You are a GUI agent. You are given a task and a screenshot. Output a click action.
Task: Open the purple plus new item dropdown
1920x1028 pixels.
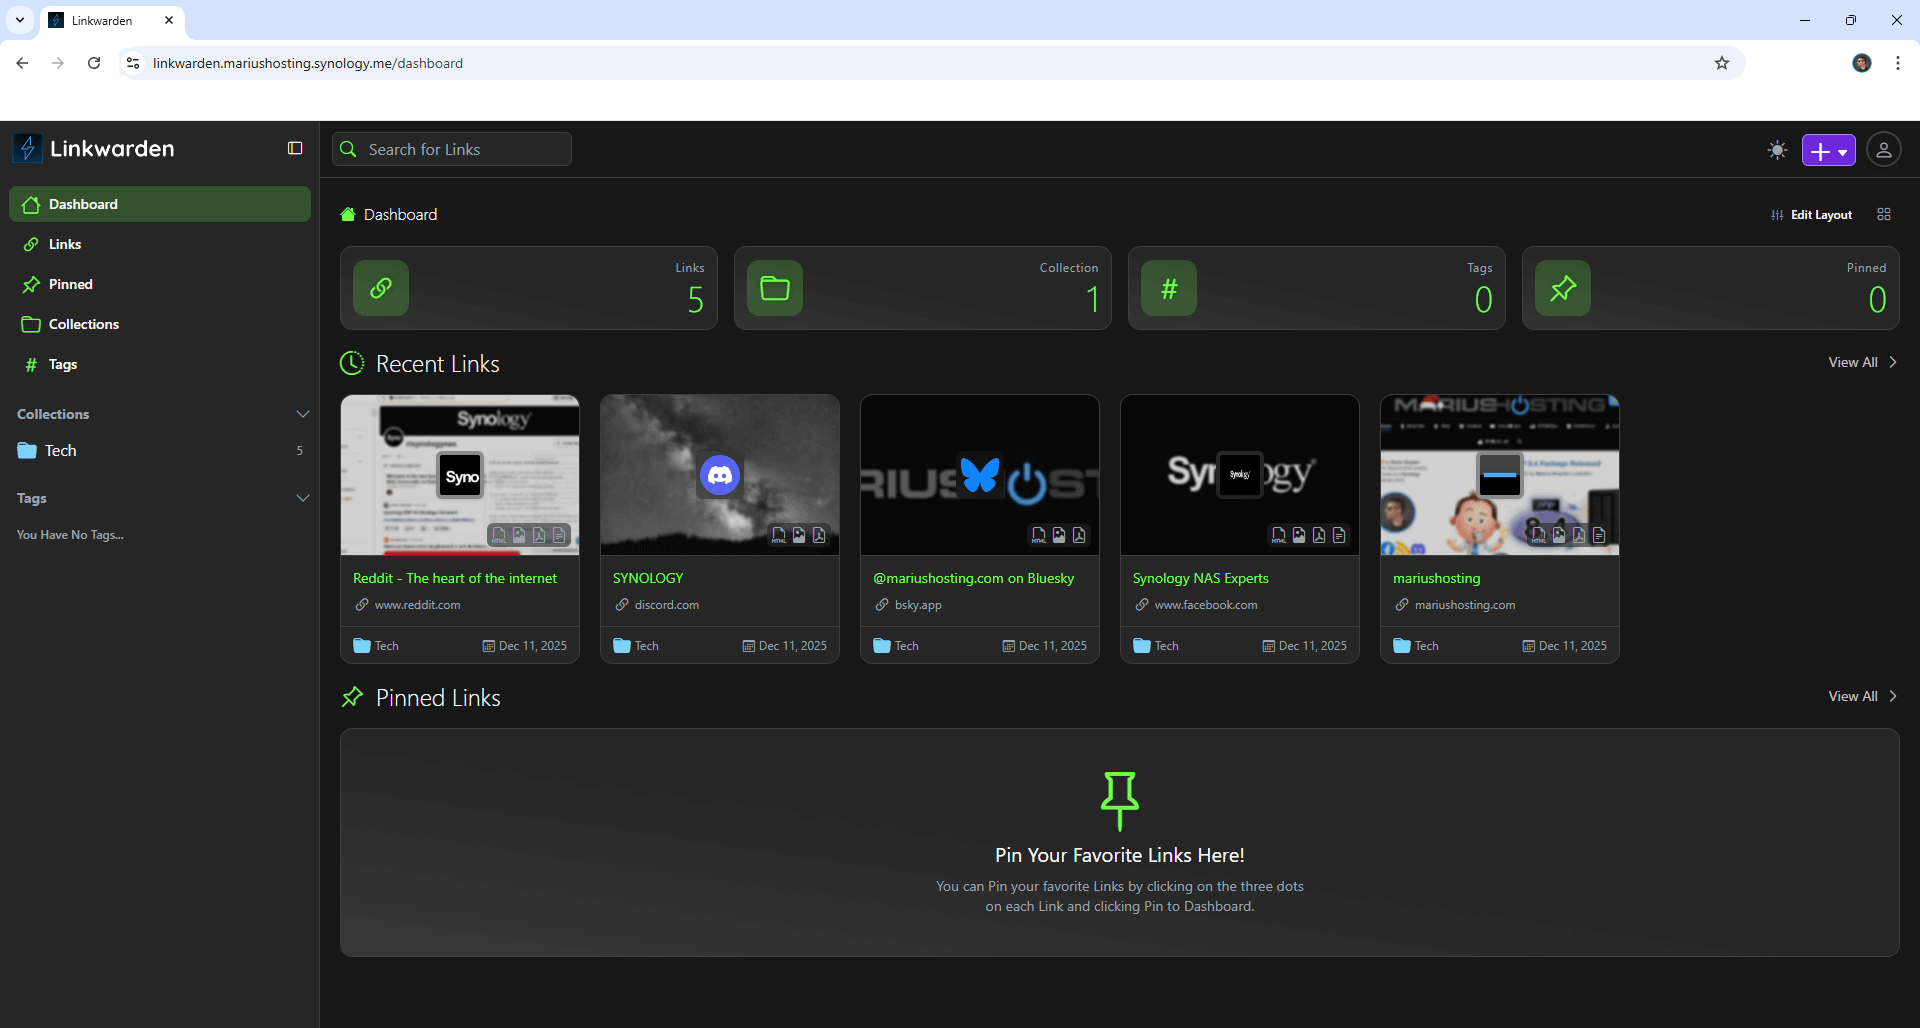[1828, 150]
